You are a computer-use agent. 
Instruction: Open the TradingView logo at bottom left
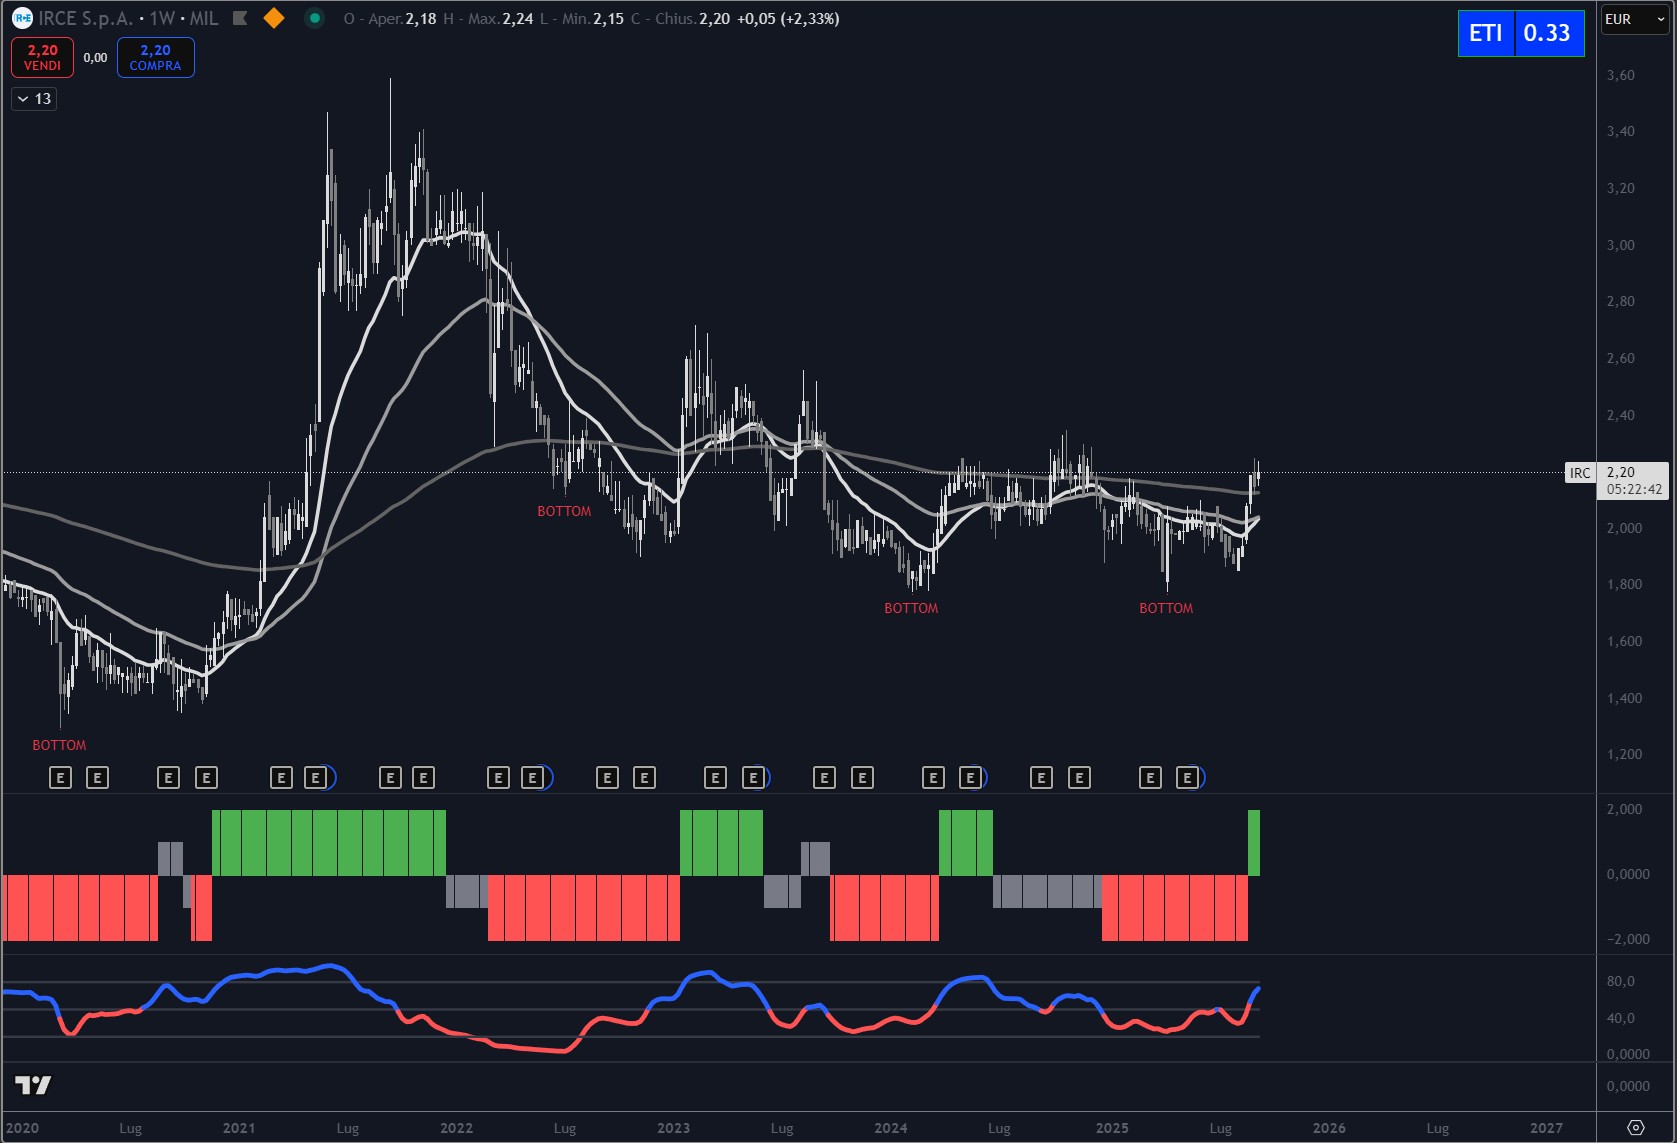pos(33,1085)
